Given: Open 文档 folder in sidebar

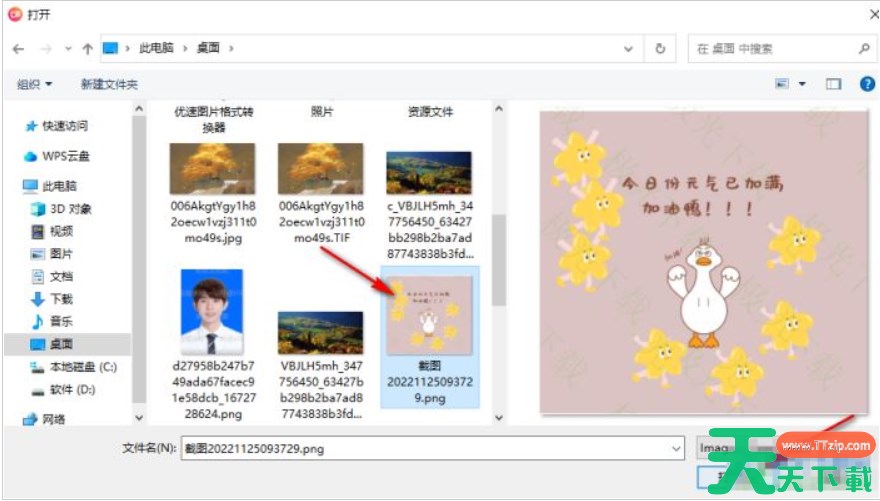Looking at the screenshot, I should (61, 276).
